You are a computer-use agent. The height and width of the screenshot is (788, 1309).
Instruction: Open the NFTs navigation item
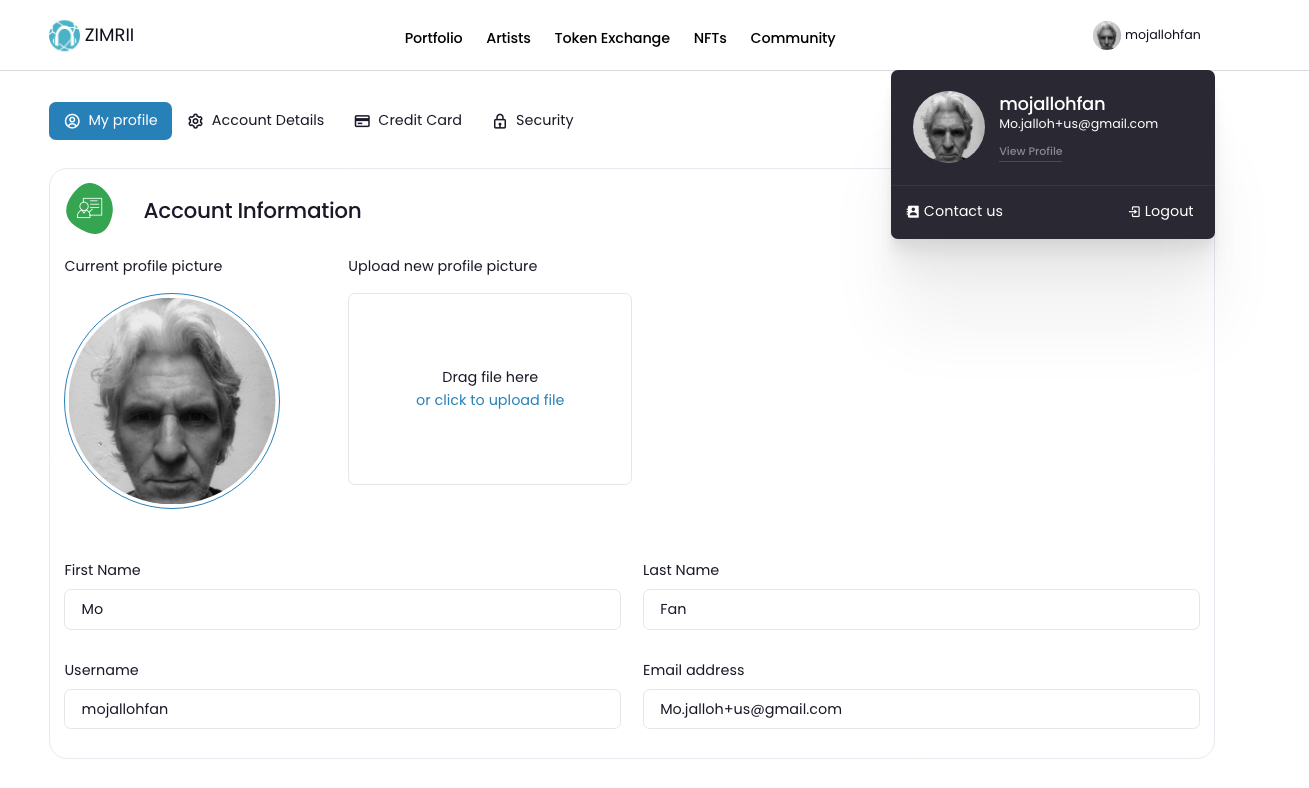click(710, 38)
